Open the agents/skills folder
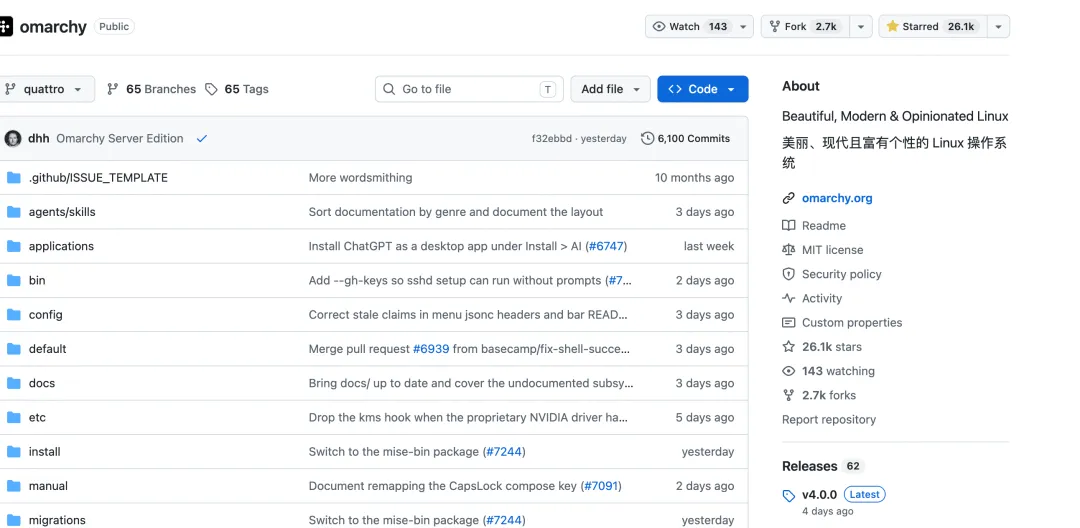 (62, 212)
